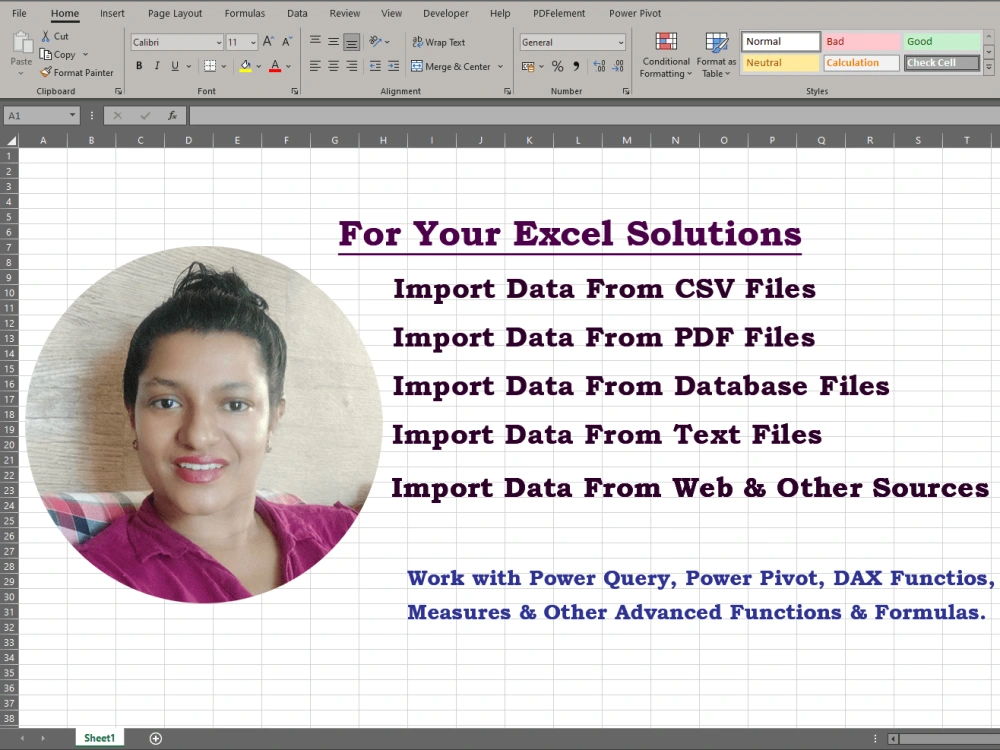
Task: Toggle Bold formatting
Action: point(139,66)
